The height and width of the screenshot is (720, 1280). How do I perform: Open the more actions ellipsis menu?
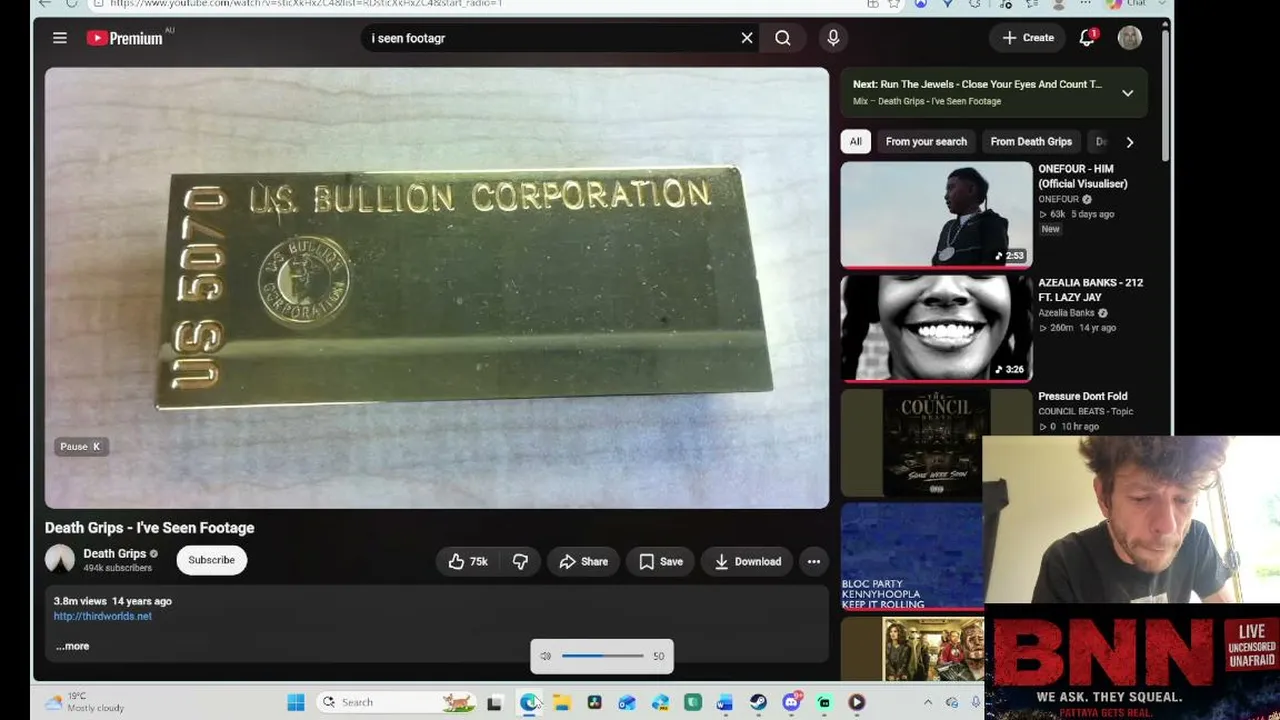click(814, 562)
